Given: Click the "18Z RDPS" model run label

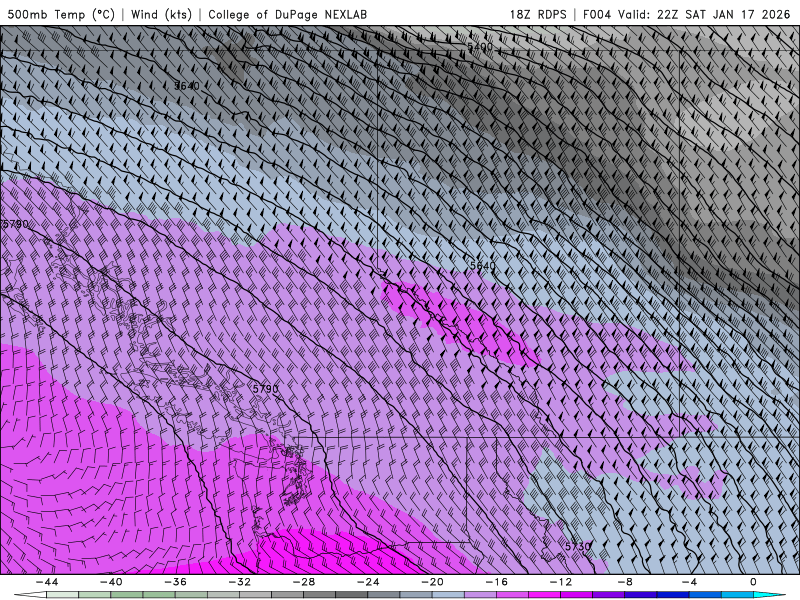Looking at the screenshot, I should tap(538, 14).
